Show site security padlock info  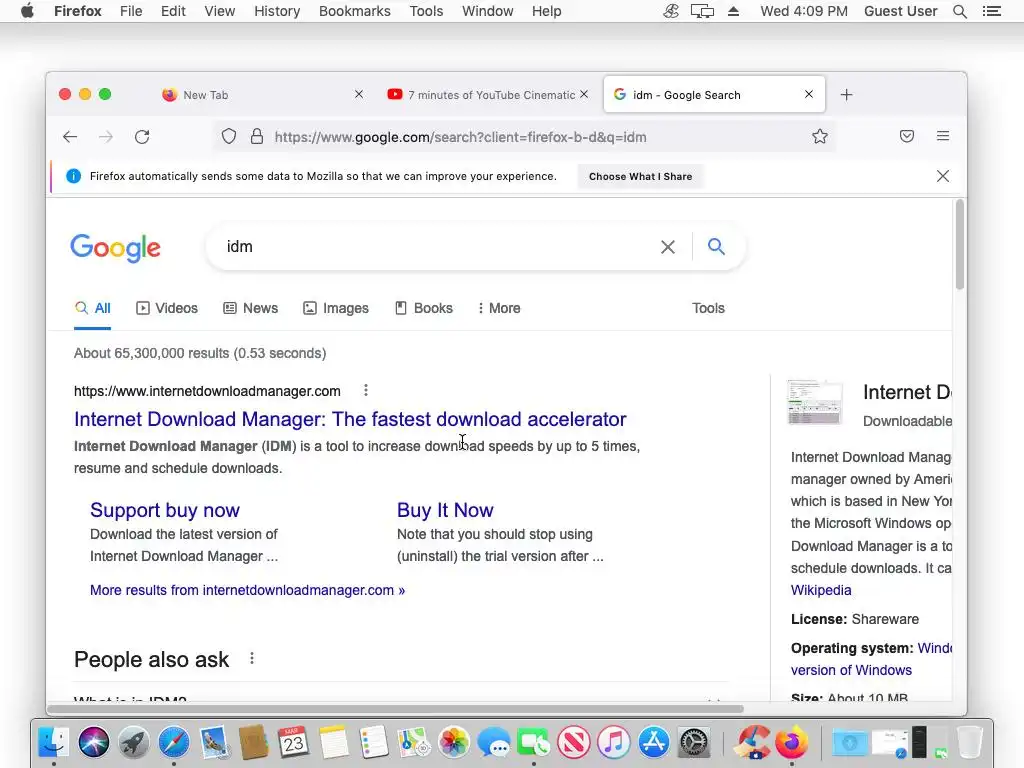coord(257,136)
